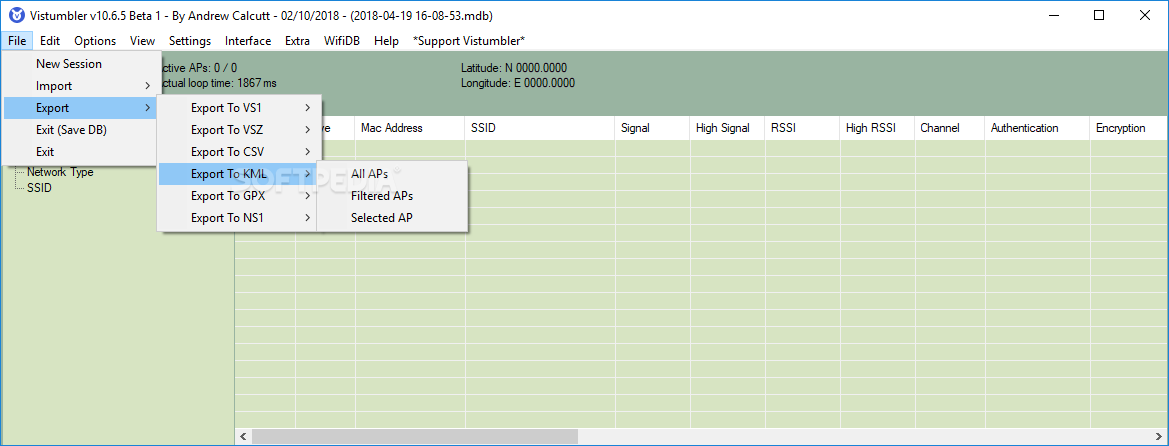Select Export To KML entry
The image size is (1169, 446).
(239, 174)
